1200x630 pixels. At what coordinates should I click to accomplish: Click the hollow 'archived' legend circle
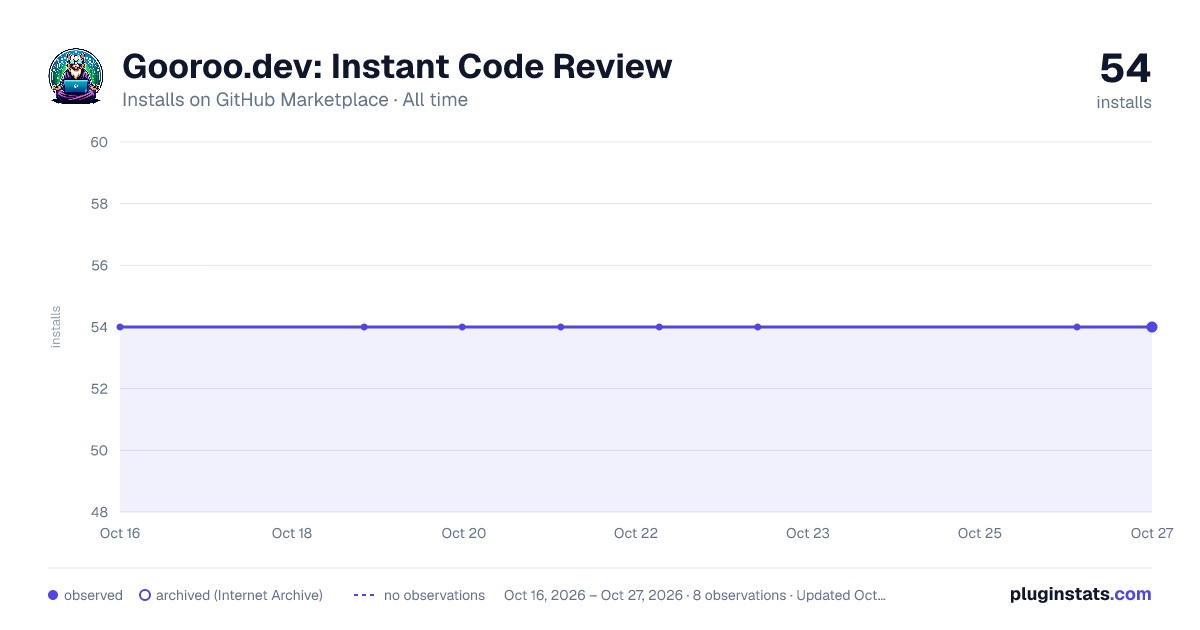[x=145, y=595]
